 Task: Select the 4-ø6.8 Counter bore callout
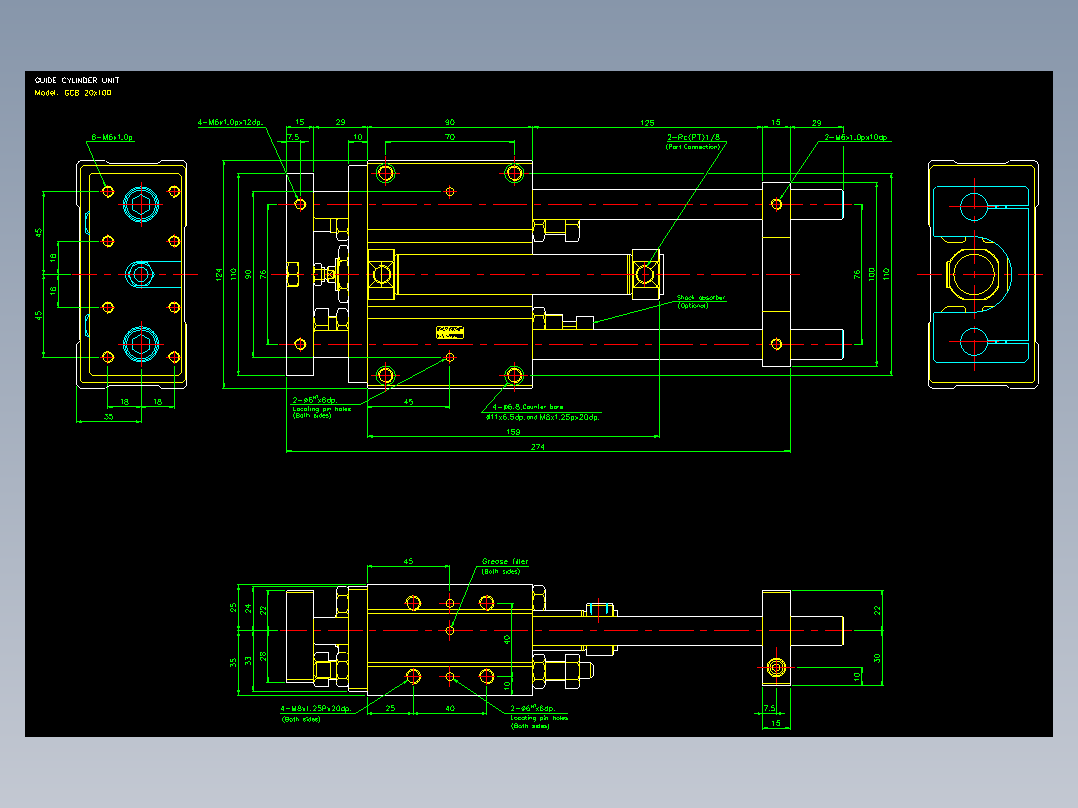(527, 407)
